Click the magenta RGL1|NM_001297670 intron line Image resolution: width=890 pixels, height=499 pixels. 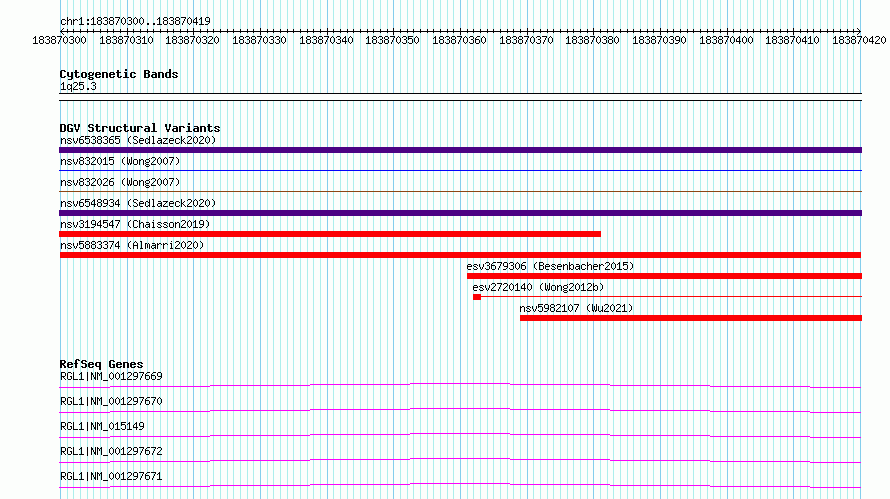tap(460, 411)
